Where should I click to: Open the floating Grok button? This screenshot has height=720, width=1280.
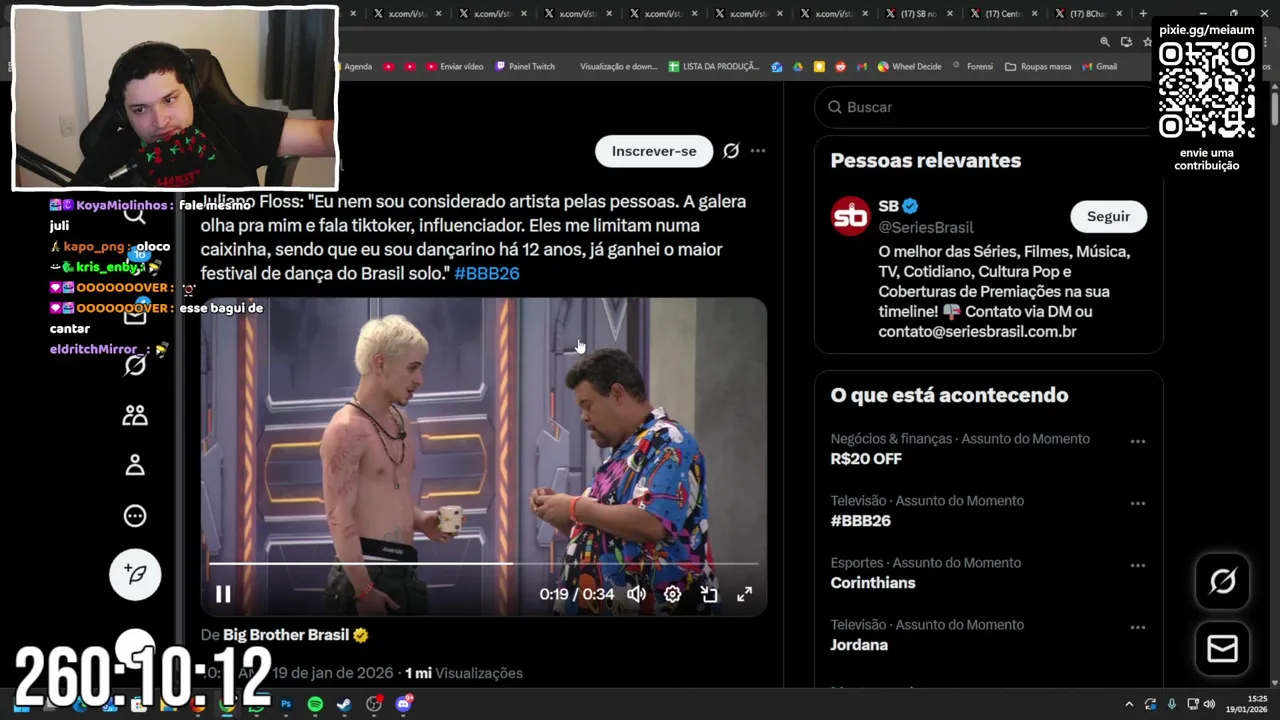click(1222, 580)
